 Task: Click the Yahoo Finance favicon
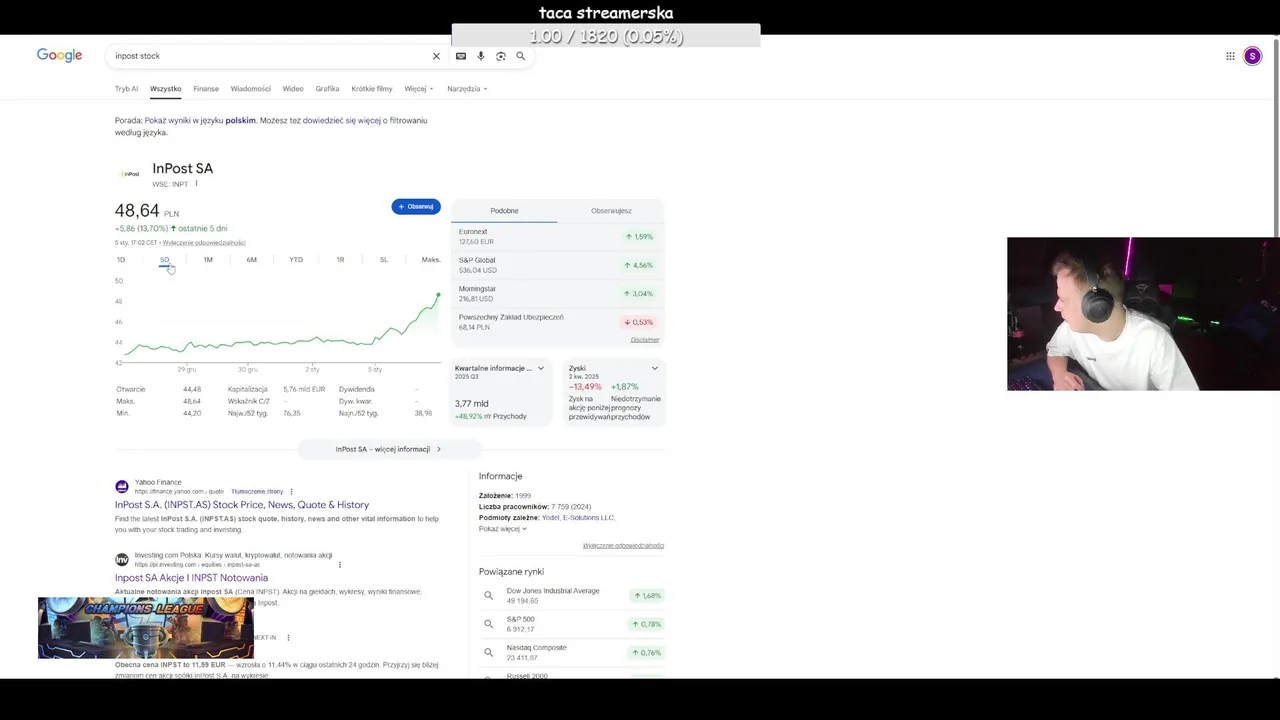122,487
